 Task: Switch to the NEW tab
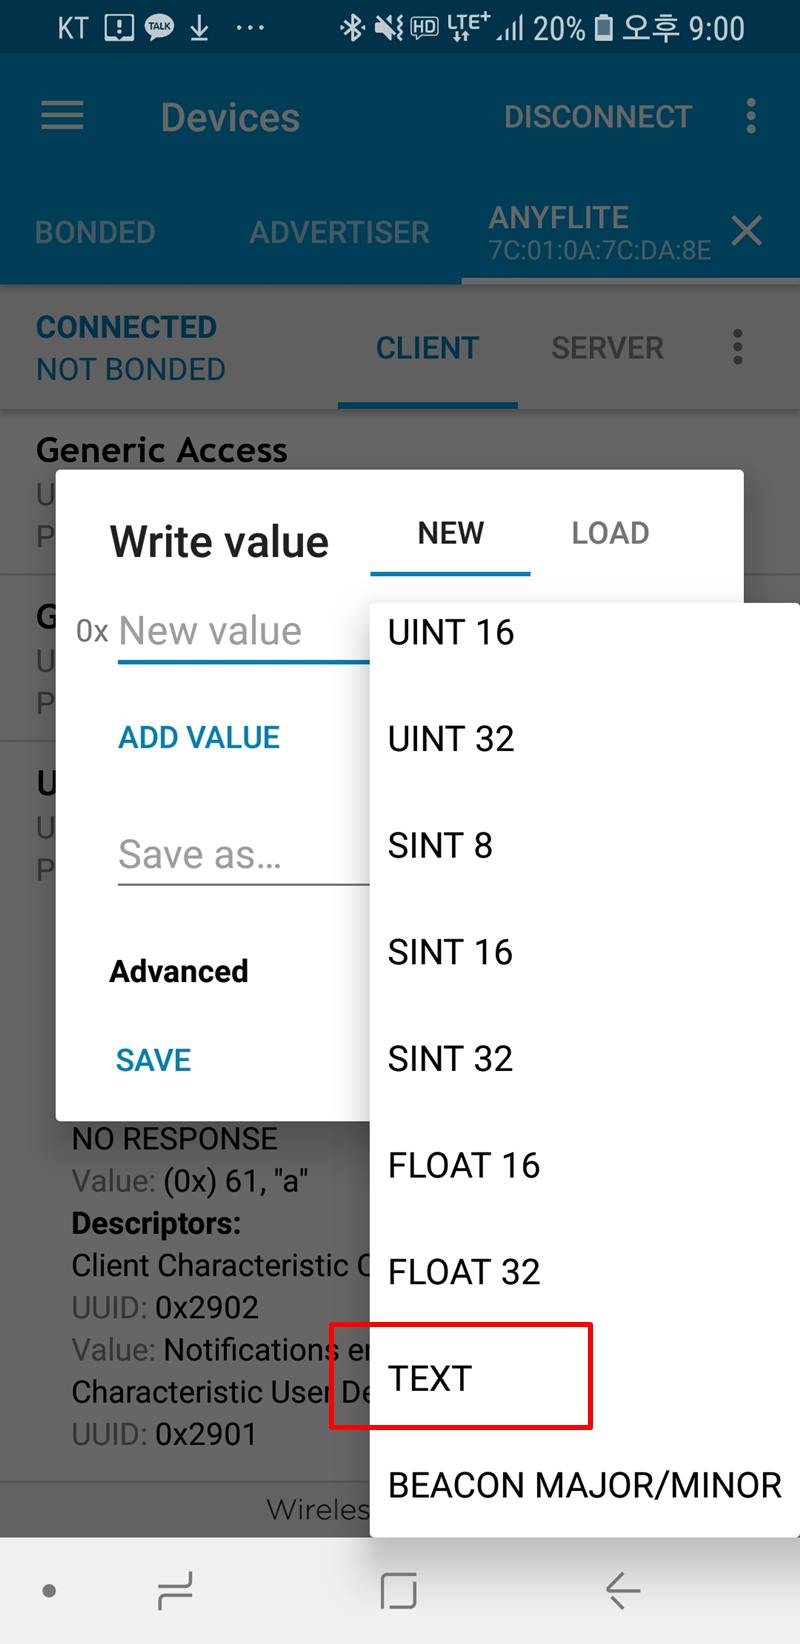[450, 533]
